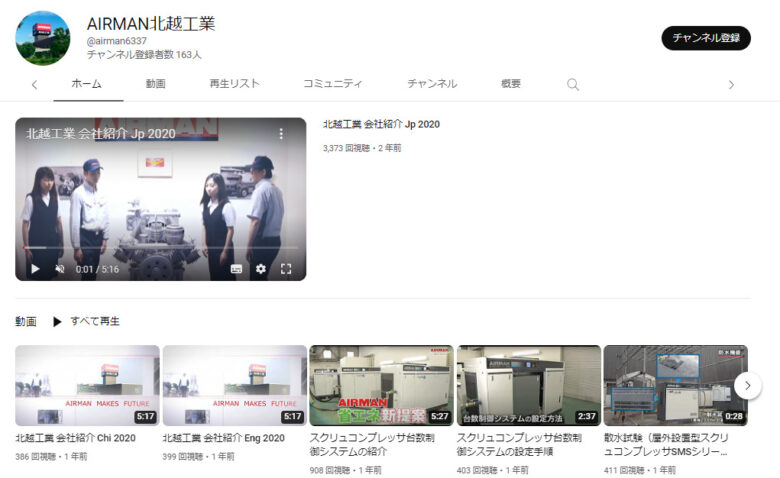Screen dimensions: 780x478
Task: Seek on the featured video progress bar
Action: pyautogui.click(x=160, y=247)
